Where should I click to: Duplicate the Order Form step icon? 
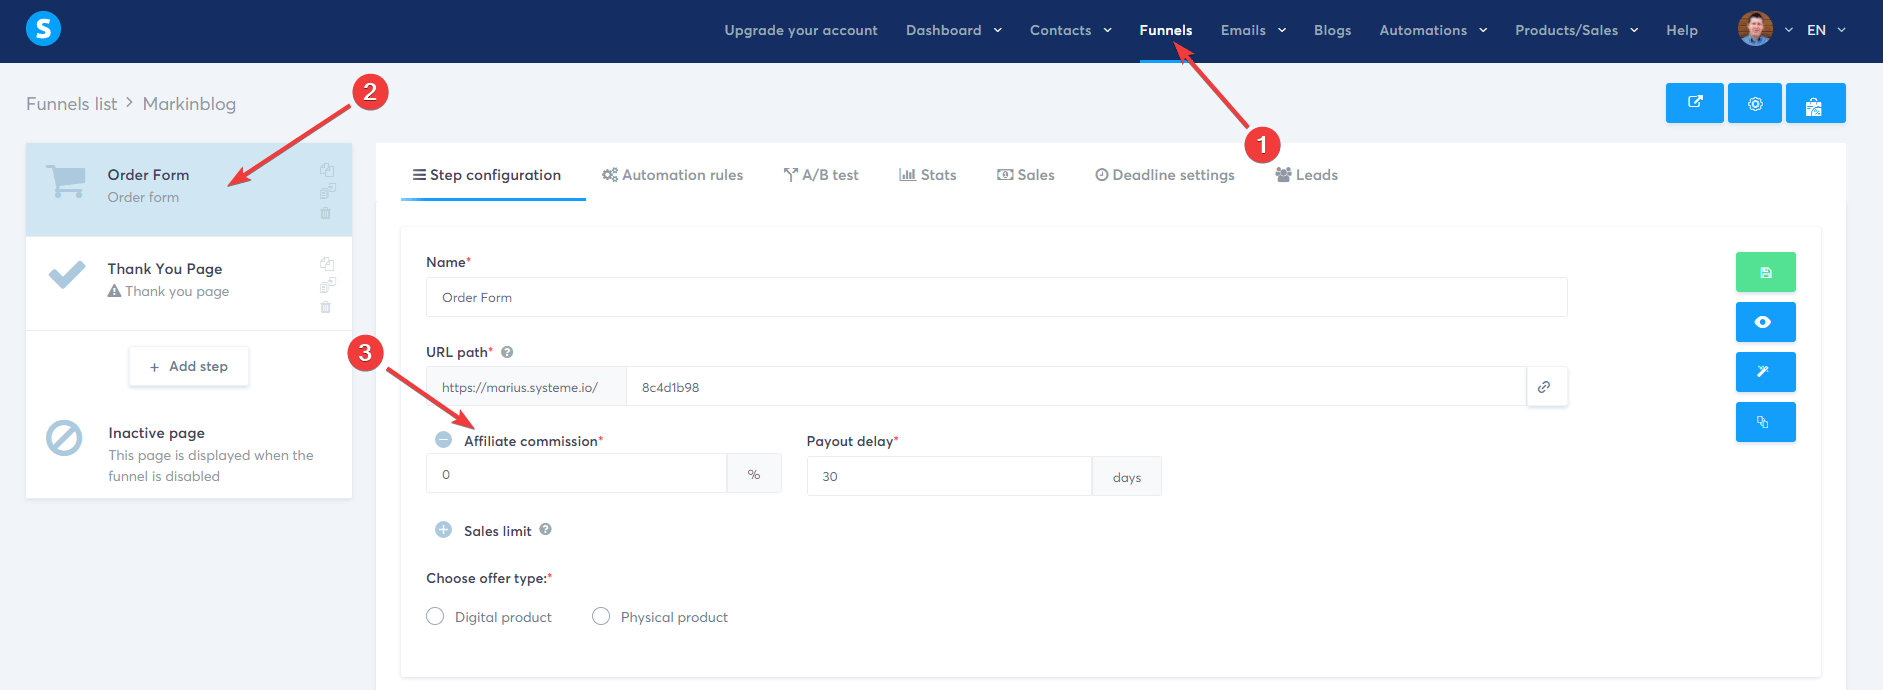click(x=327, y=169)
